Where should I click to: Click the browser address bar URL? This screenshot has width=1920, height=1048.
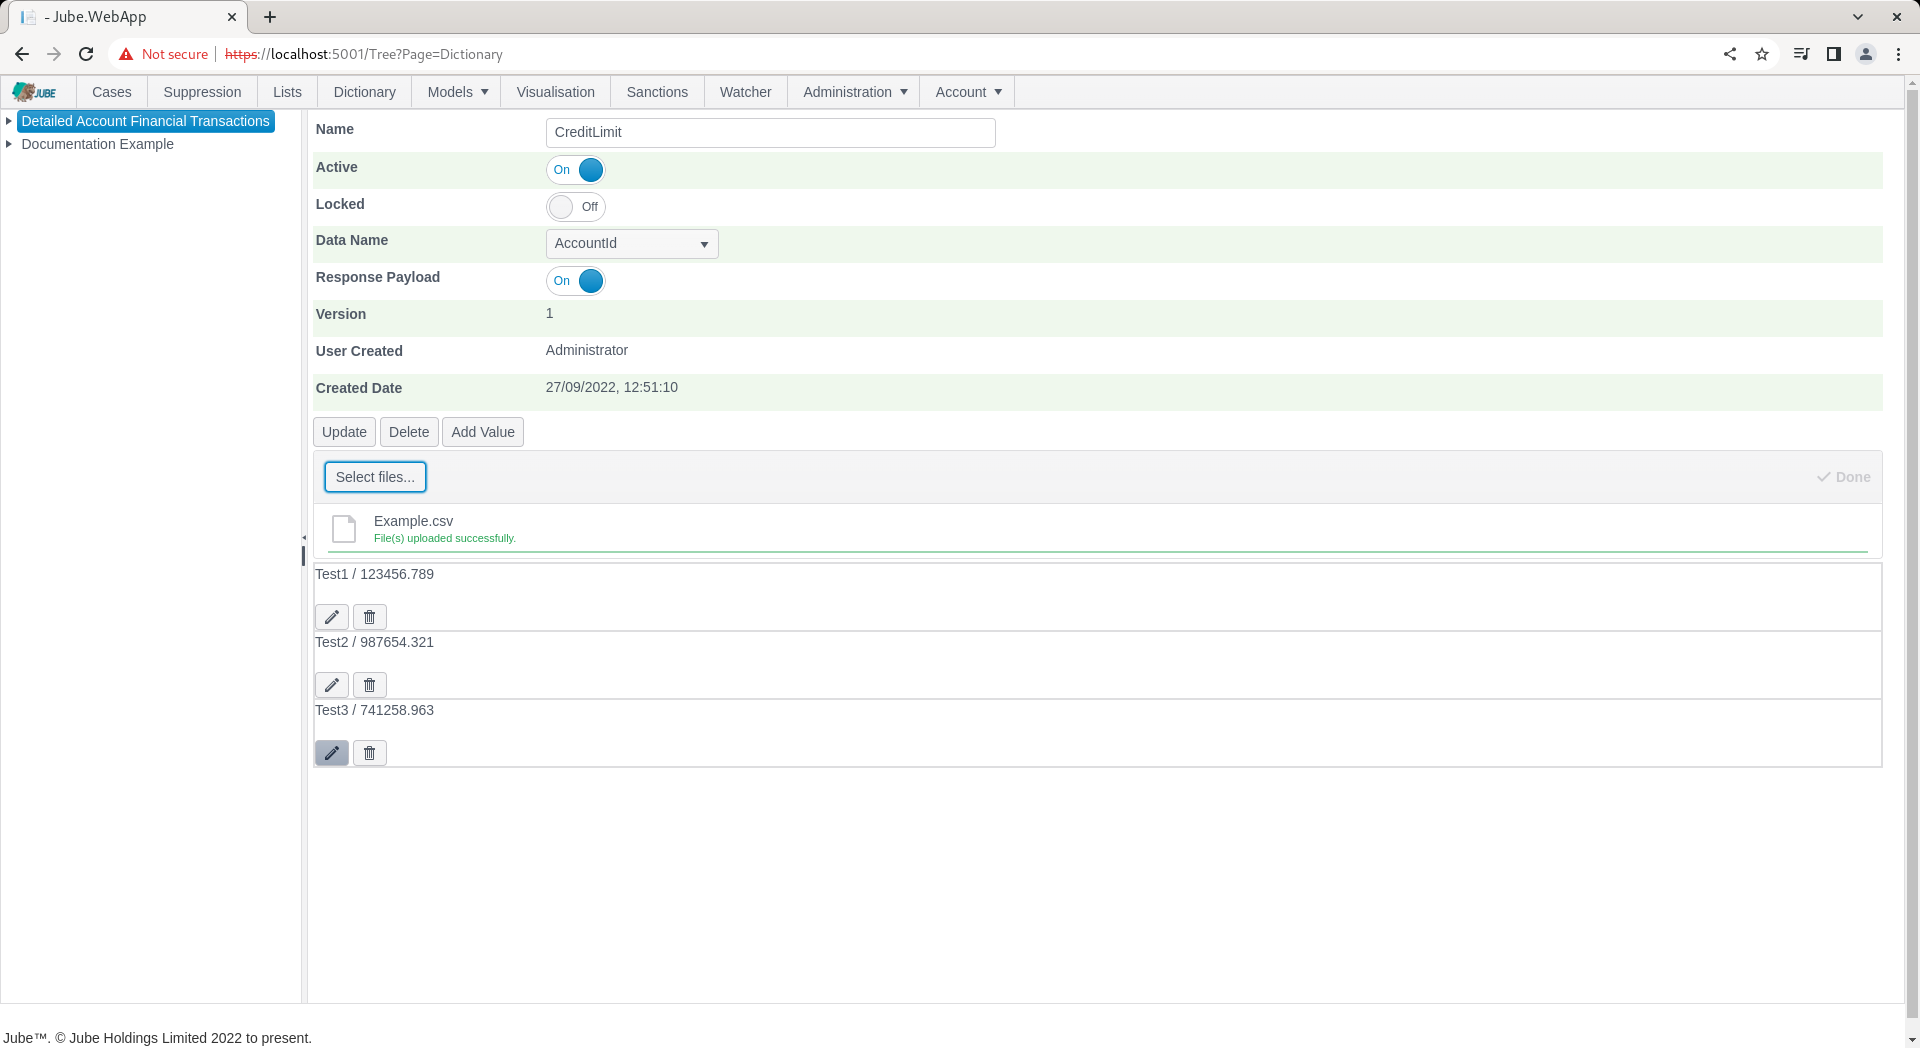[364, 54]
